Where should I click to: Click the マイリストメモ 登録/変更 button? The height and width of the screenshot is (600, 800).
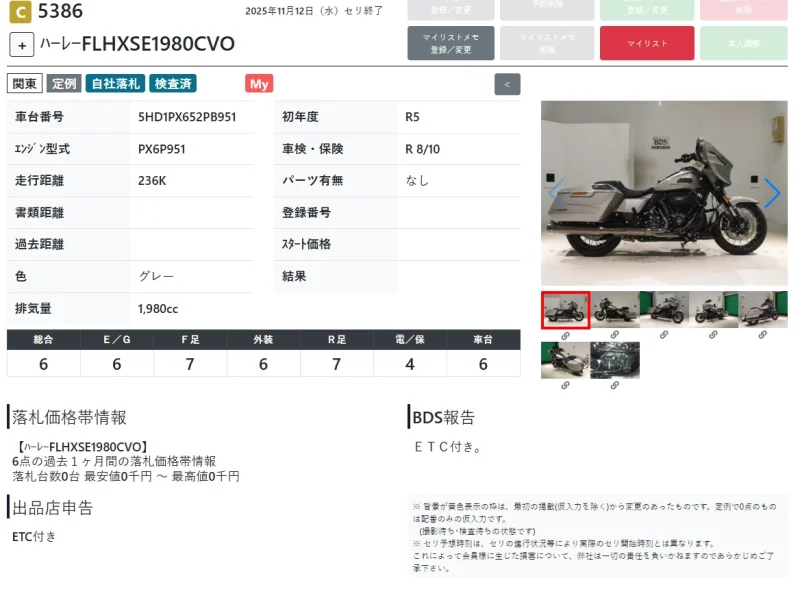[x=451, y=43]
